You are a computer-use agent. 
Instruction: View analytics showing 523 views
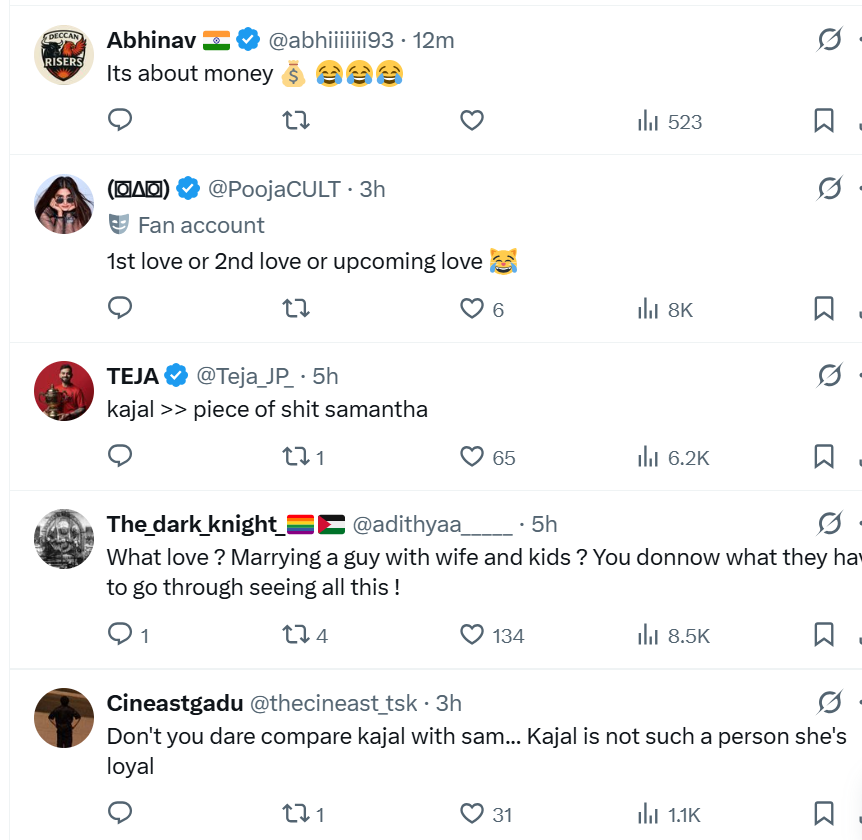670,122
